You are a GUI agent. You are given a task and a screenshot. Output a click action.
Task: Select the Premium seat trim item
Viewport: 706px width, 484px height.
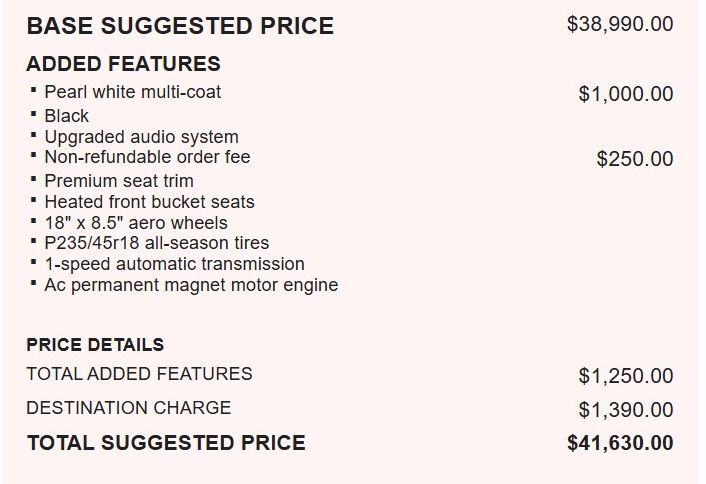coord(119,181)
